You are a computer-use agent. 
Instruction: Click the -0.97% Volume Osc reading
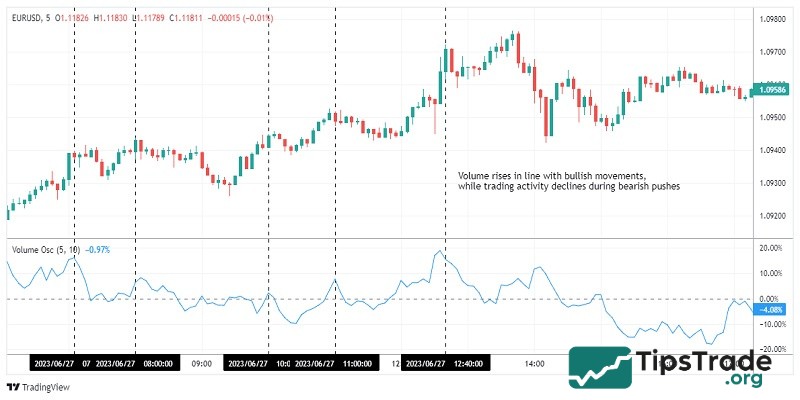(x=96, y=248)
